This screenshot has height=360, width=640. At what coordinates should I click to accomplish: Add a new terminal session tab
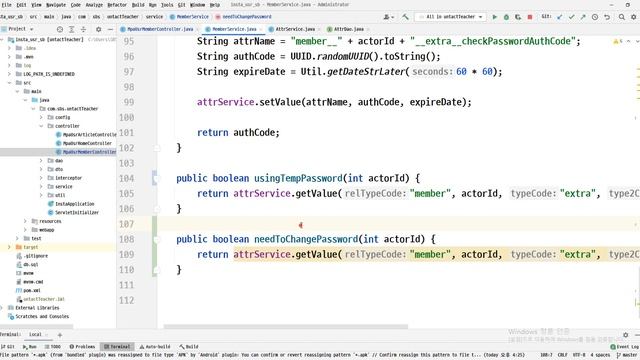[x=60, y=335]
